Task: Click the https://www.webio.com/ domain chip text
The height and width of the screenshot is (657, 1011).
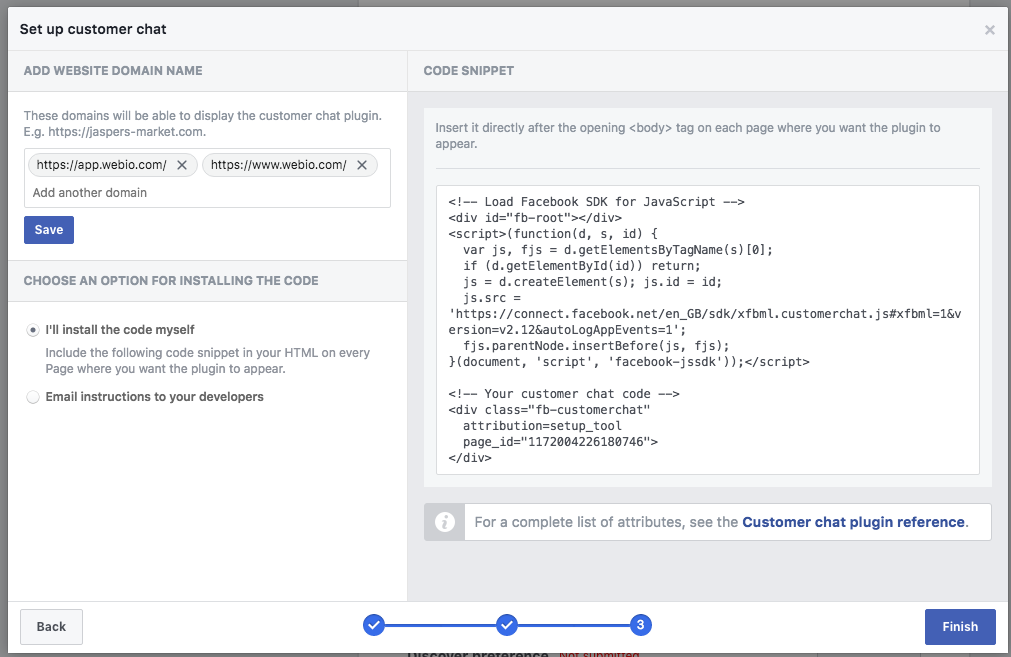Action: tap(279, 165)
